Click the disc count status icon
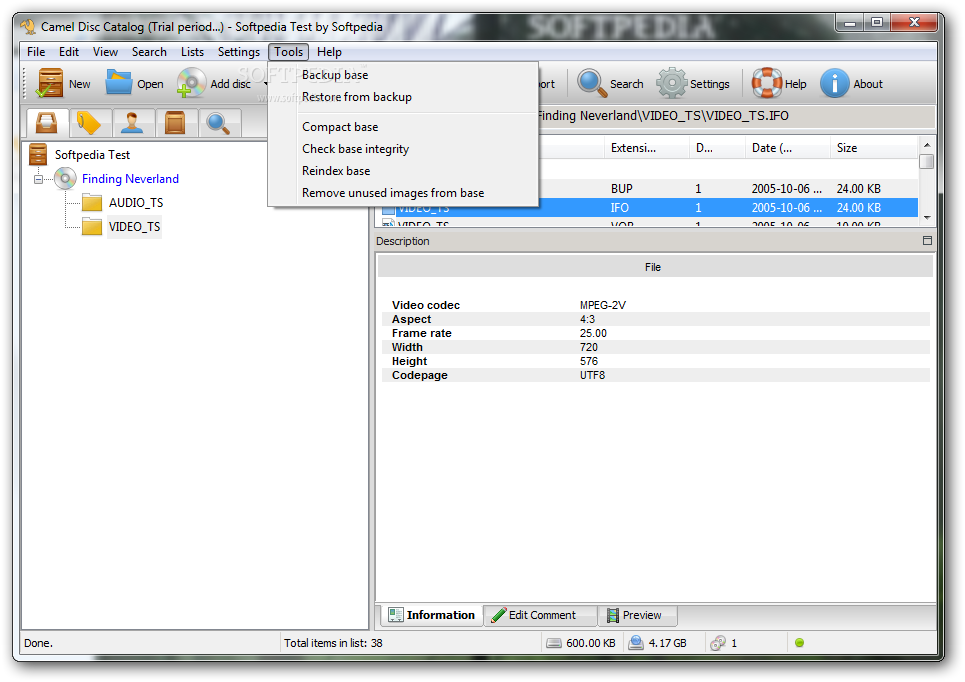The image size is (965, 682). click(x=718, y=643)
